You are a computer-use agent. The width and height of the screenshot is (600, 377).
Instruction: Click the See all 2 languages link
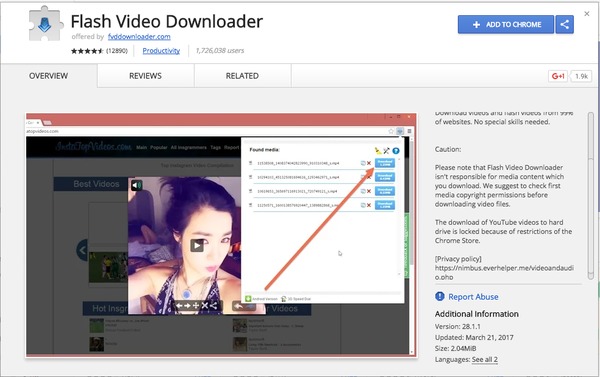(484, 359)
